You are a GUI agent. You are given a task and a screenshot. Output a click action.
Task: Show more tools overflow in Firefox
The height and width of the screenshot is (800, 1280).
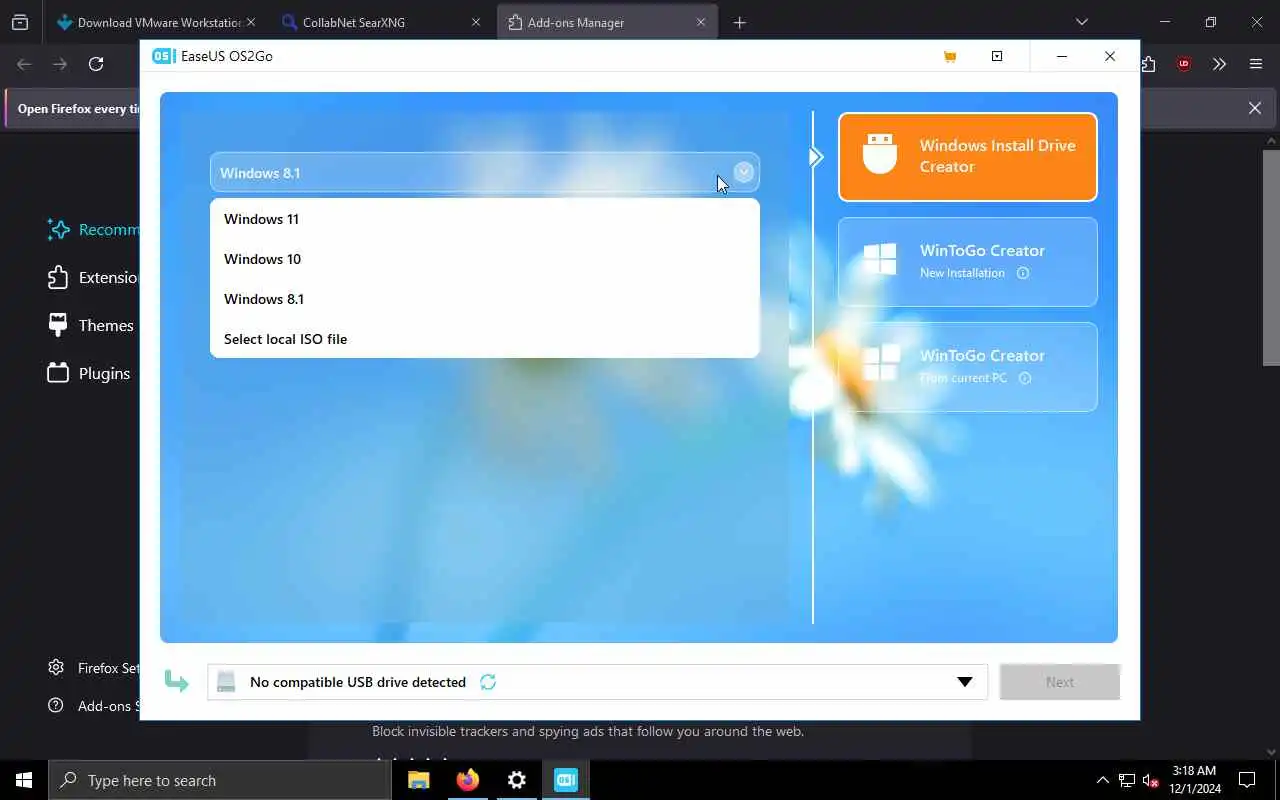1219,64
